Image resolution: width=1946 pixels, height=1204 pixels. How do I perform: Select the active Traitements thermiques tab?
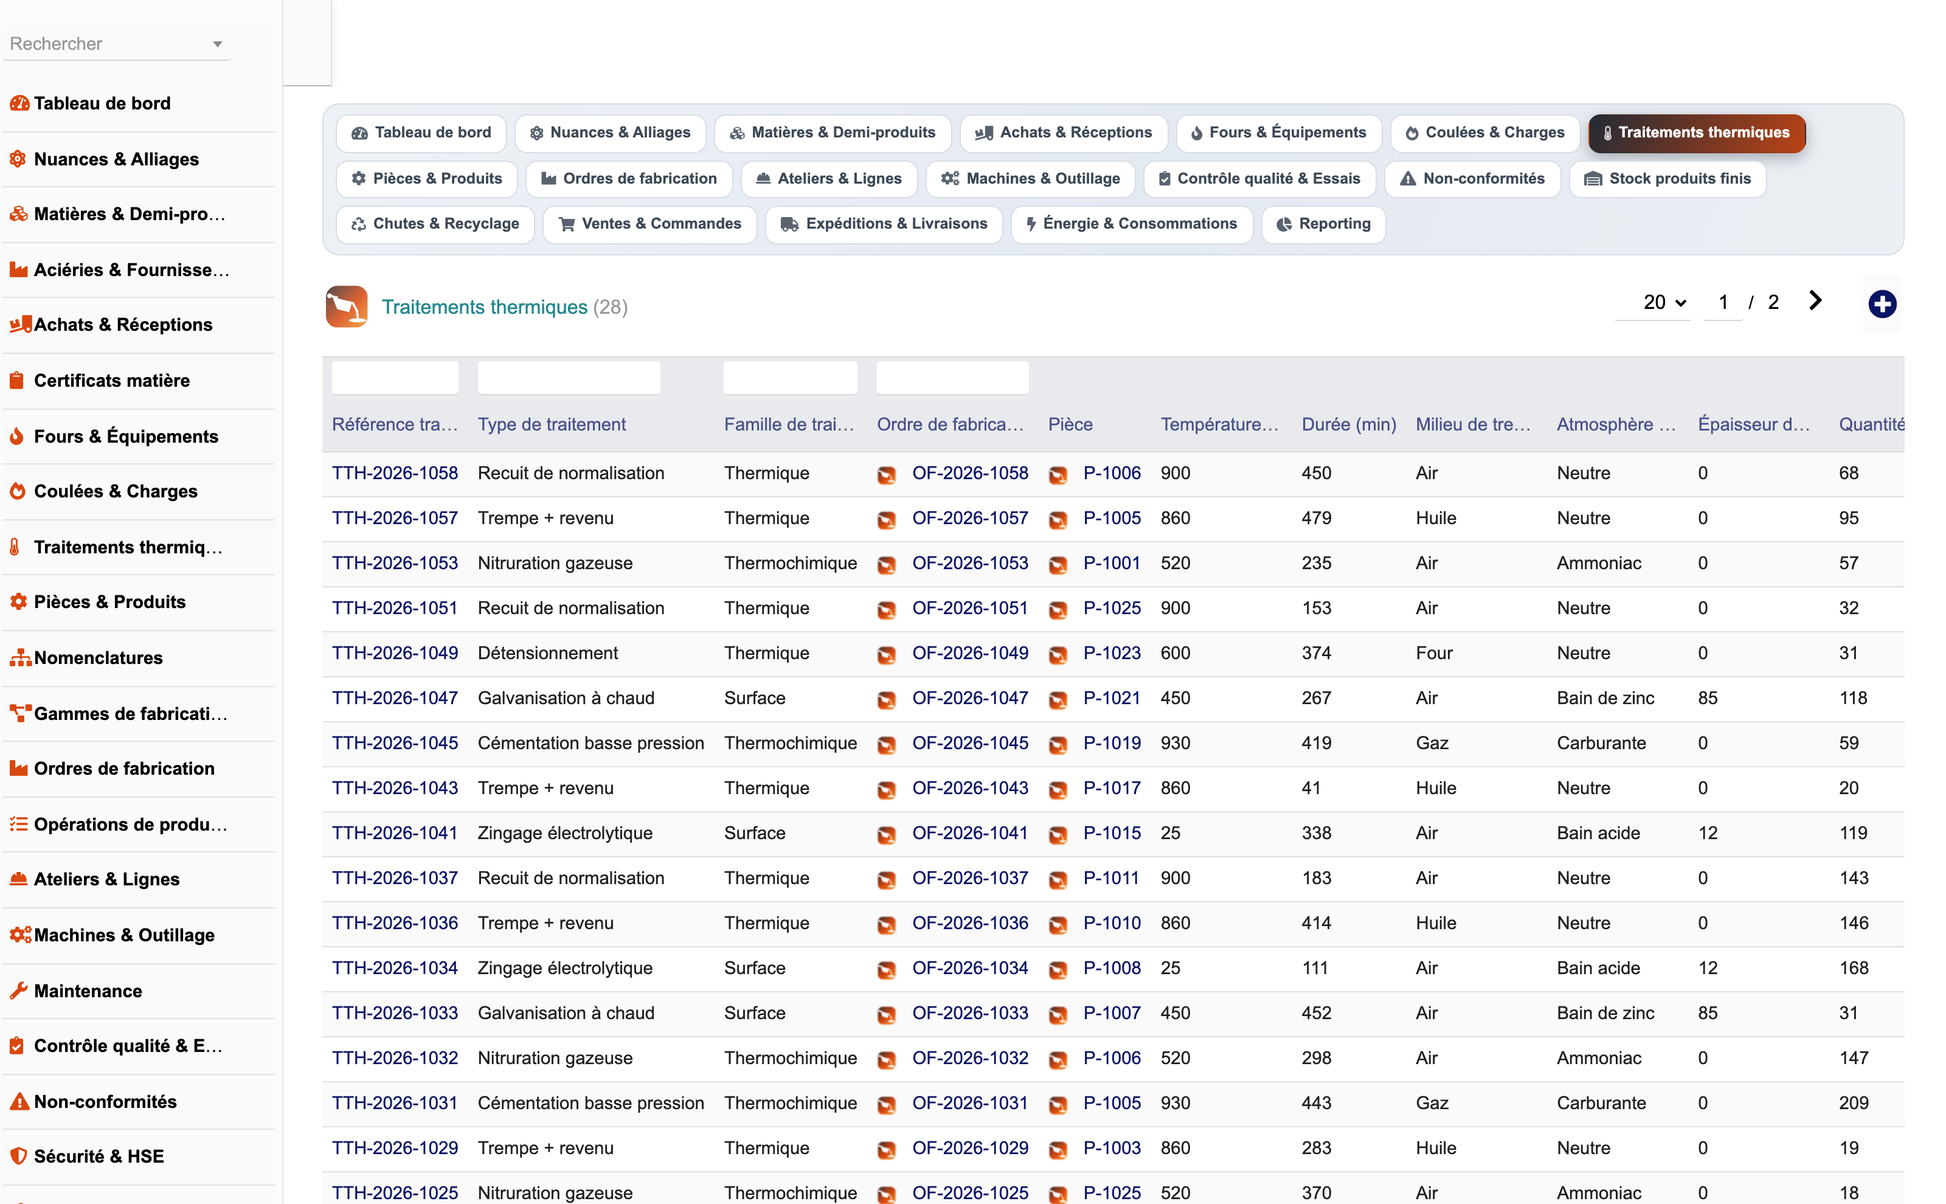pos(1697,132)
